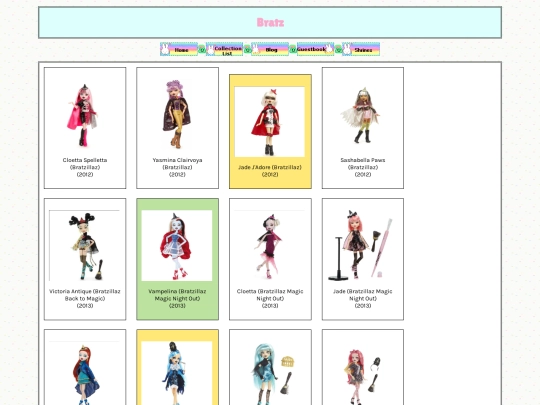
Task: Open Yasmina Clairvoya doll image
Action: [177, 115]
